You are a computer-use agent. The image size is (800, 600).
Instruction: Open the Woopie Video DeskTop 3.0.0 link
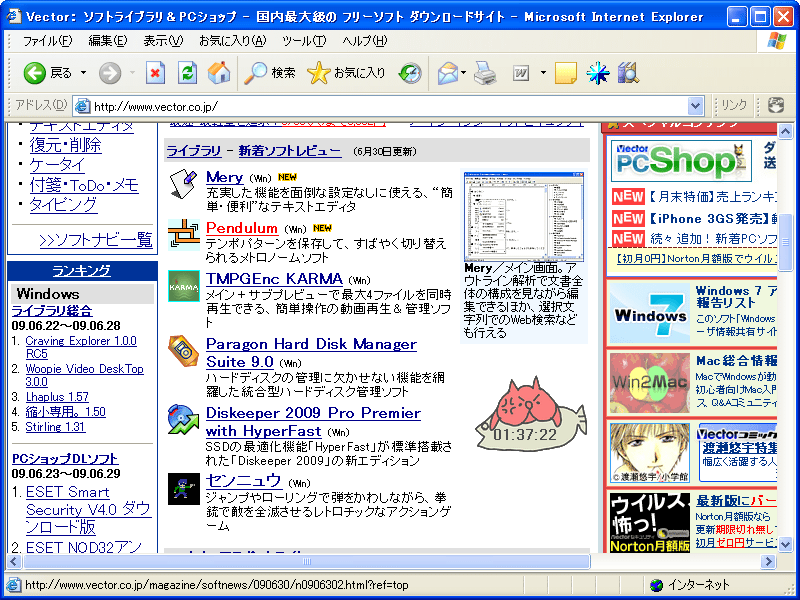(85, 375)
